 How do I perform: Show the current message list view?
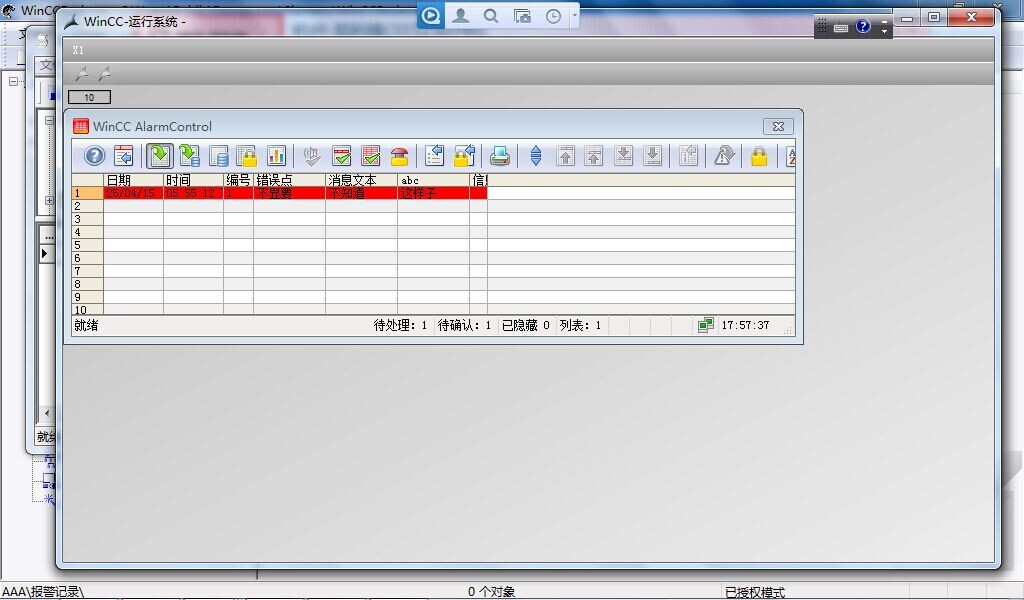[159, 156]
